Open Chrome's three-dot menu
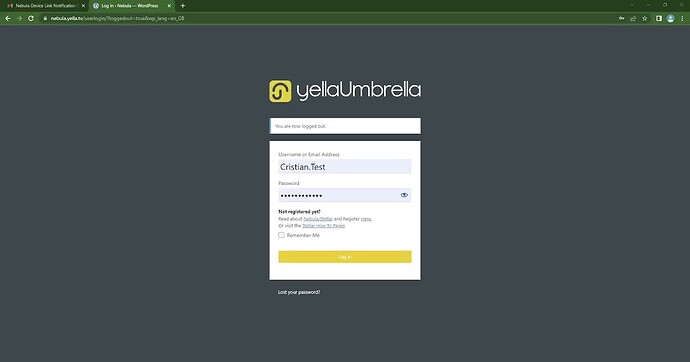 pyautogui.click(x=682, y=18)
